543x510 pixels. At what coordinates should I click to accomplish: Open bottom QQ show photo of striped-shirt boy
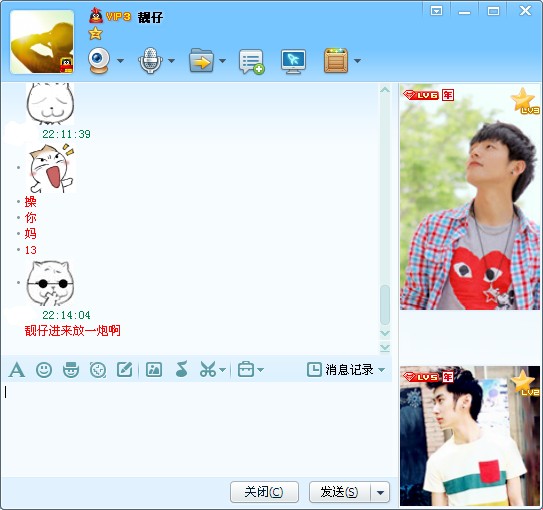point(470,436)
